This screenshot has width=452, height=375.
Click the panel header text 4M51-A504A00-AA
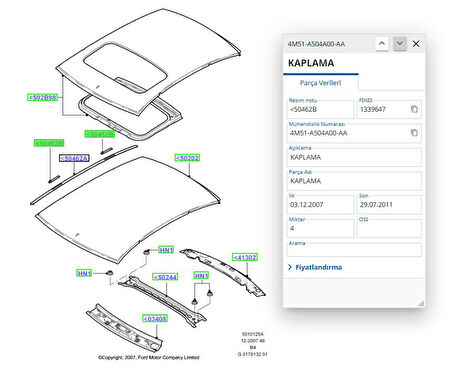click(316, 44)
